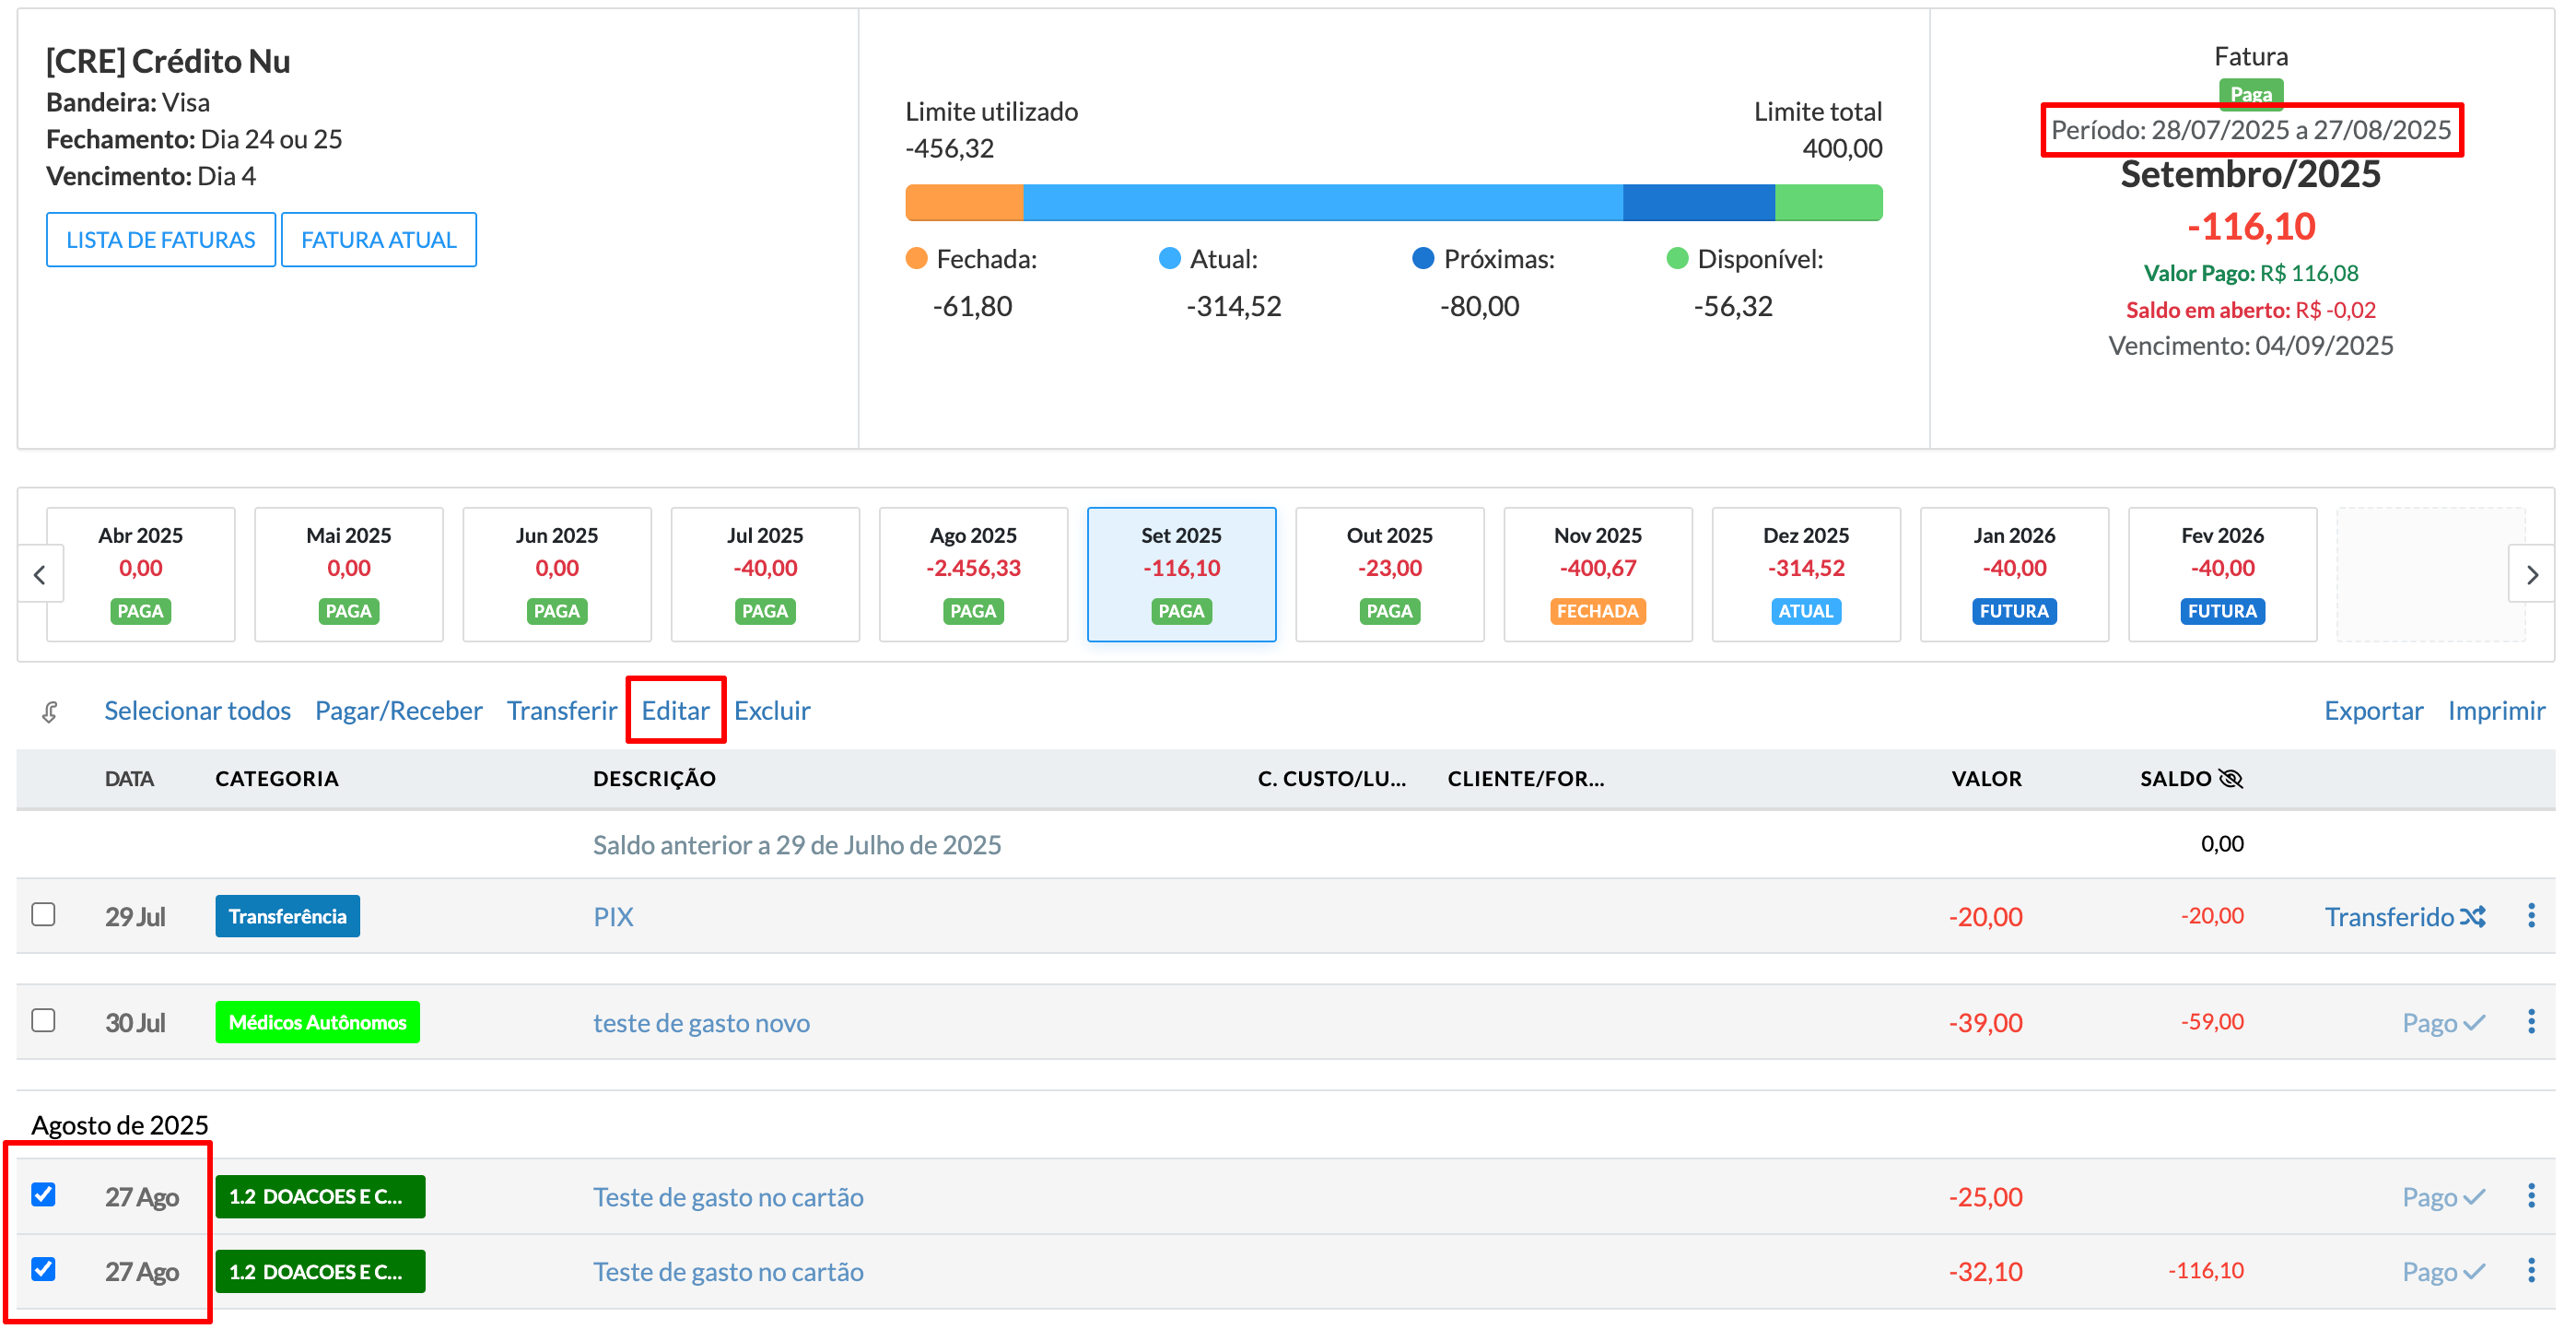
Task: Click Pago checkmark on the -32,10 row
Action: [2473, 1271]
